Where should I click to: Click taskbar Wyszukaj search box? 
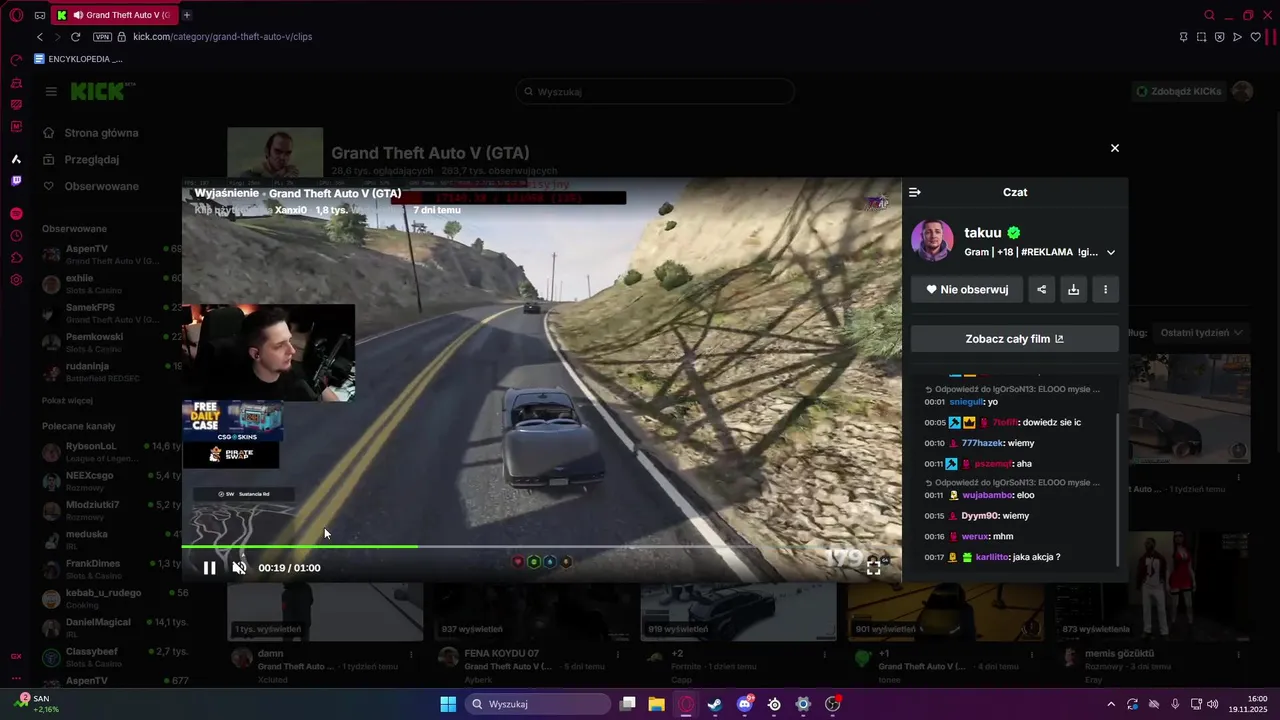538,704
